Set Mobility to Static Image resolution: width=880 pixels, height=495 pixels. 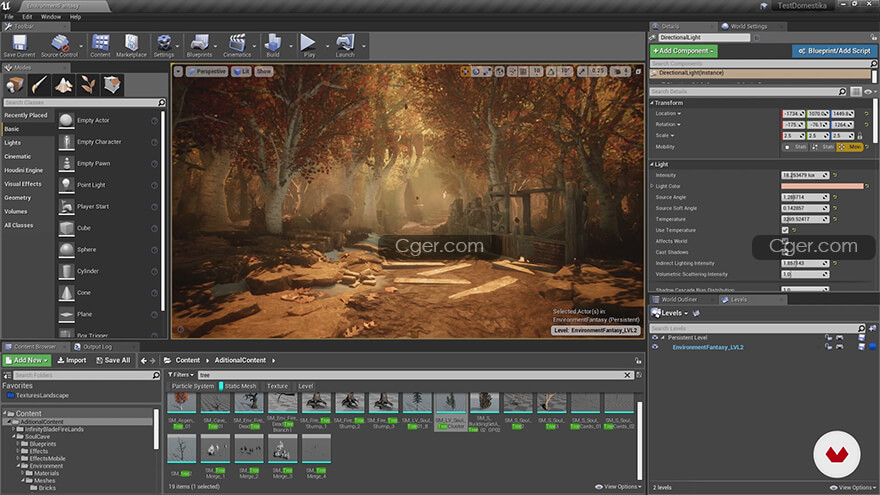(795, 146)
